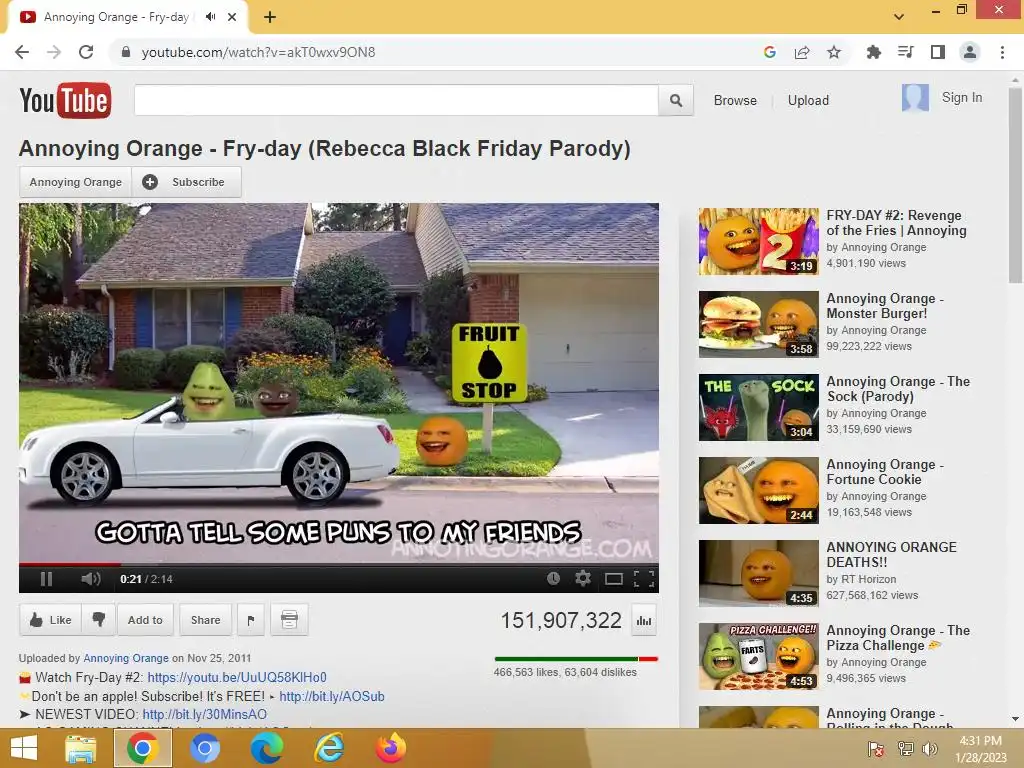The width and height of the screenshot is (1024, 768).
Task: Open the player settings gear
Action: point(583,578)
